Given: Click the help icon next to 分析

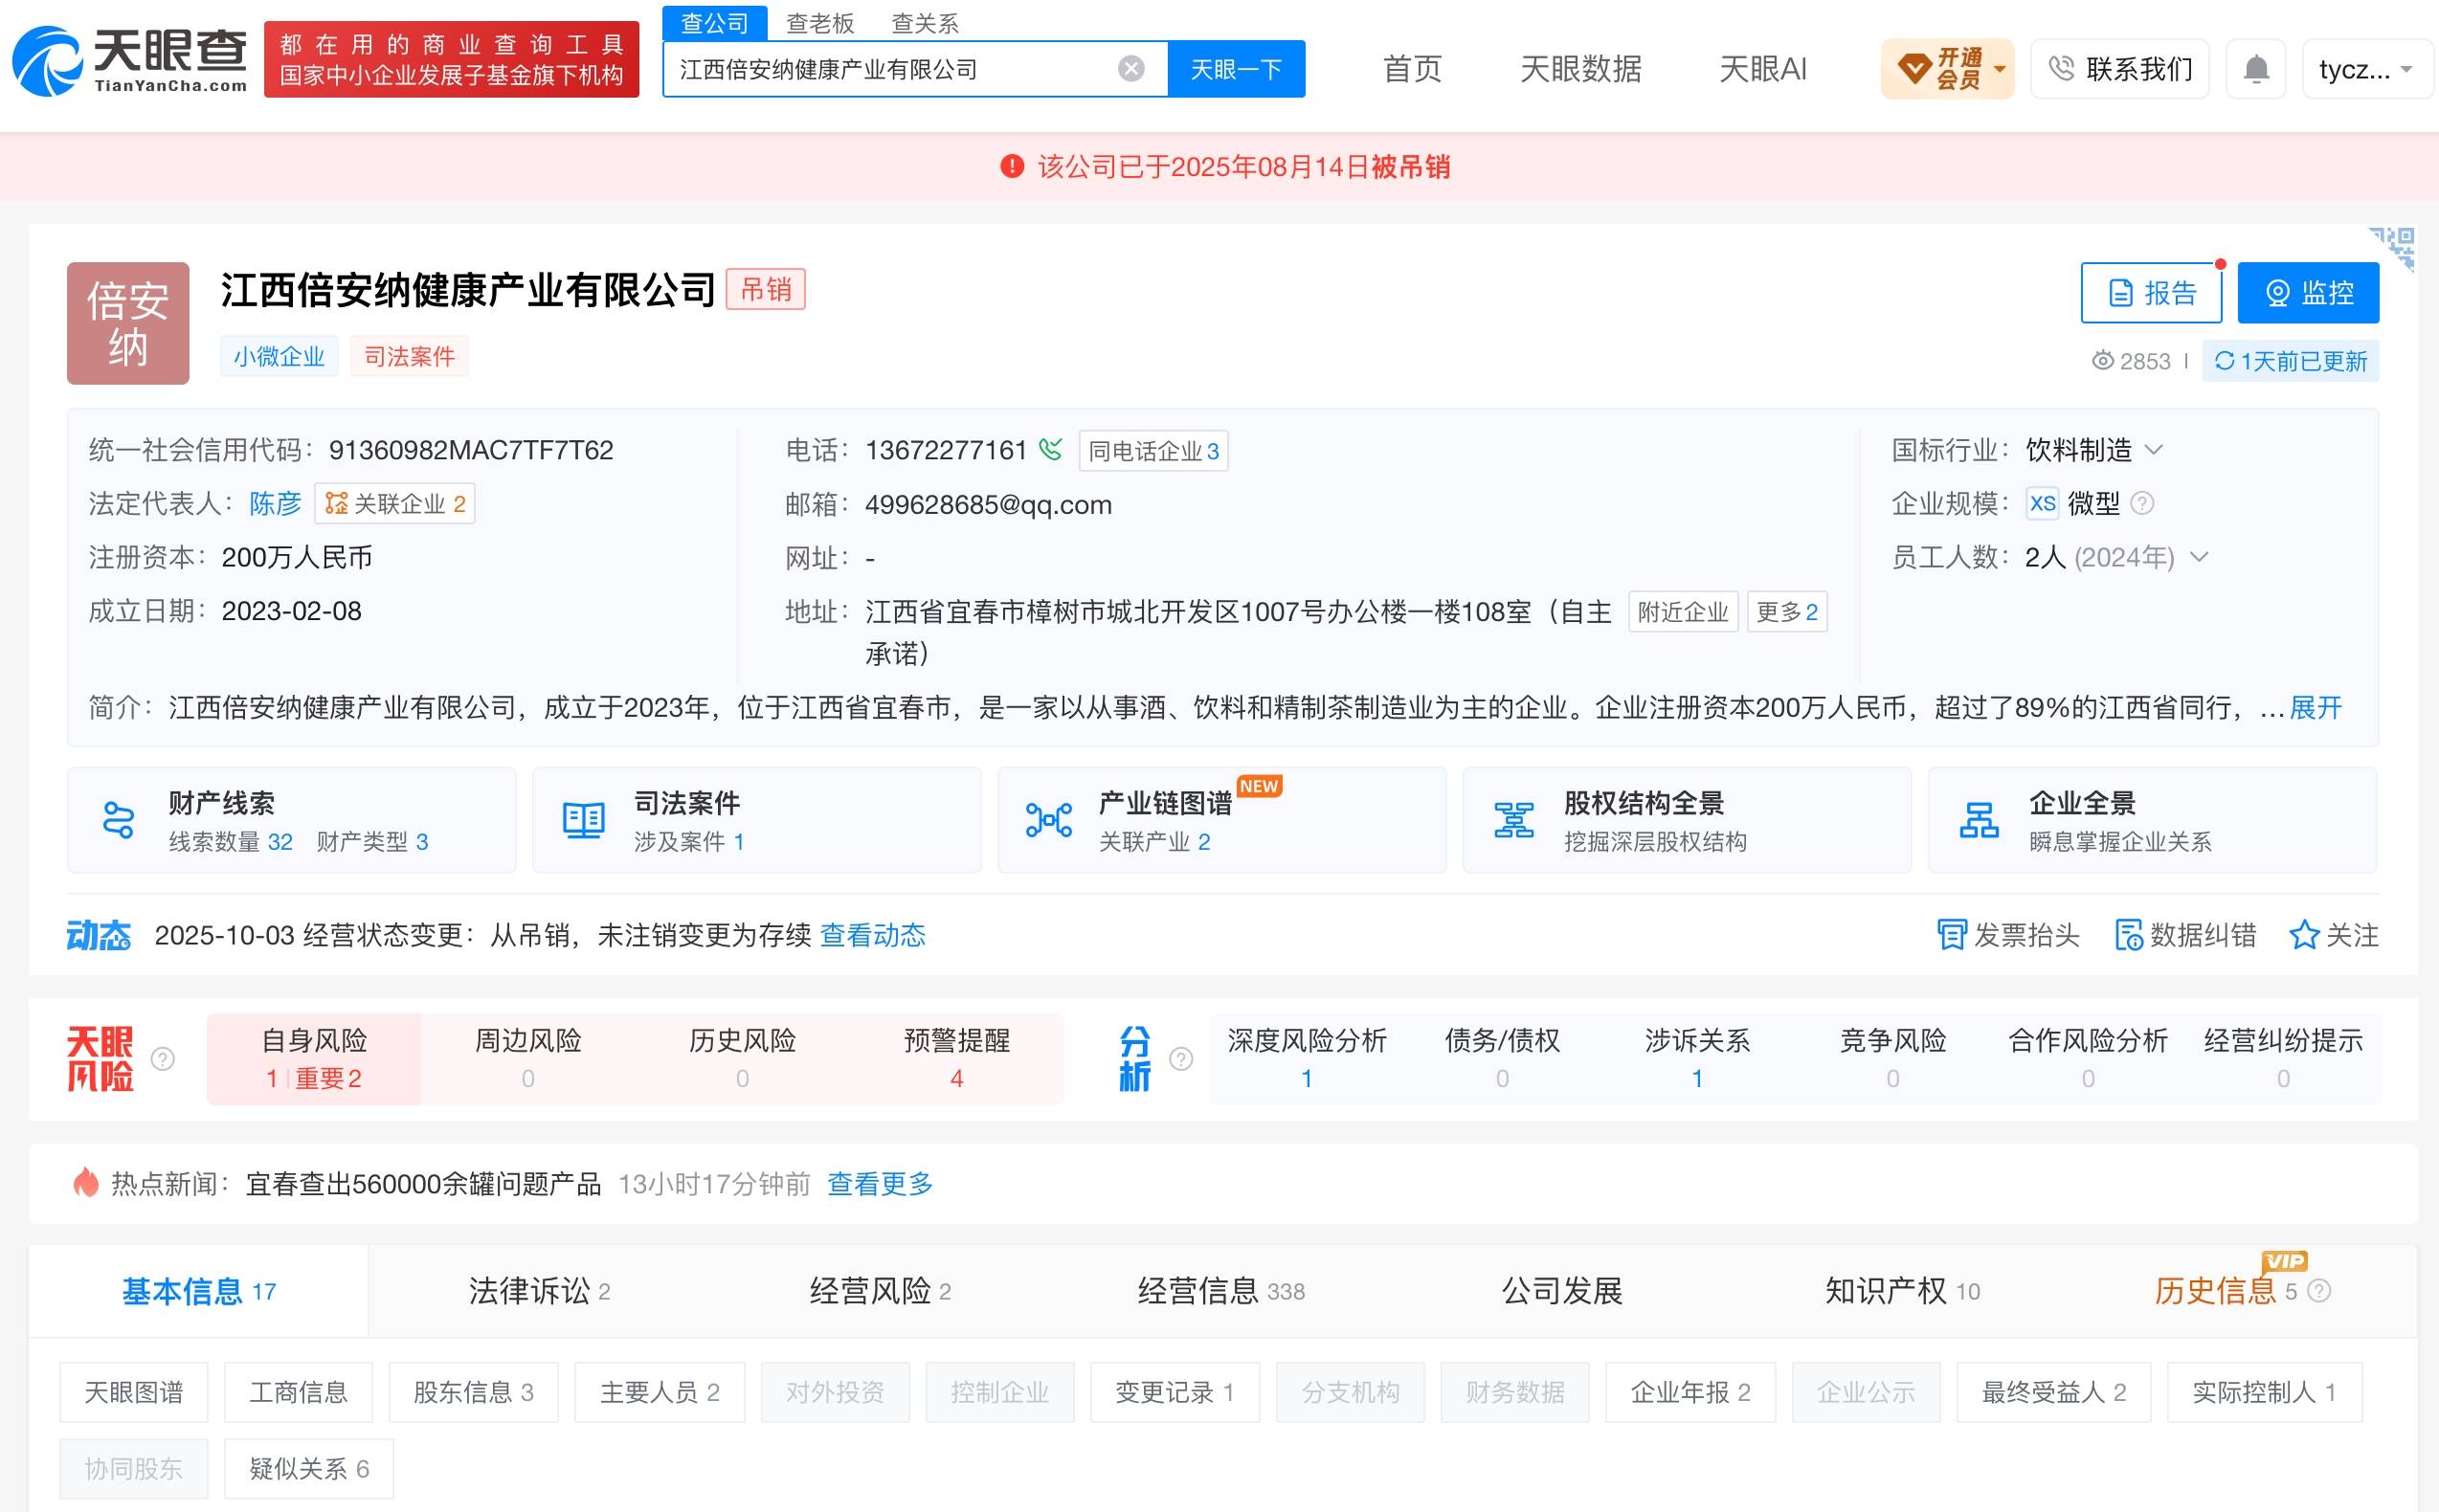Looking at the screenshot, I should 1181,1059.
